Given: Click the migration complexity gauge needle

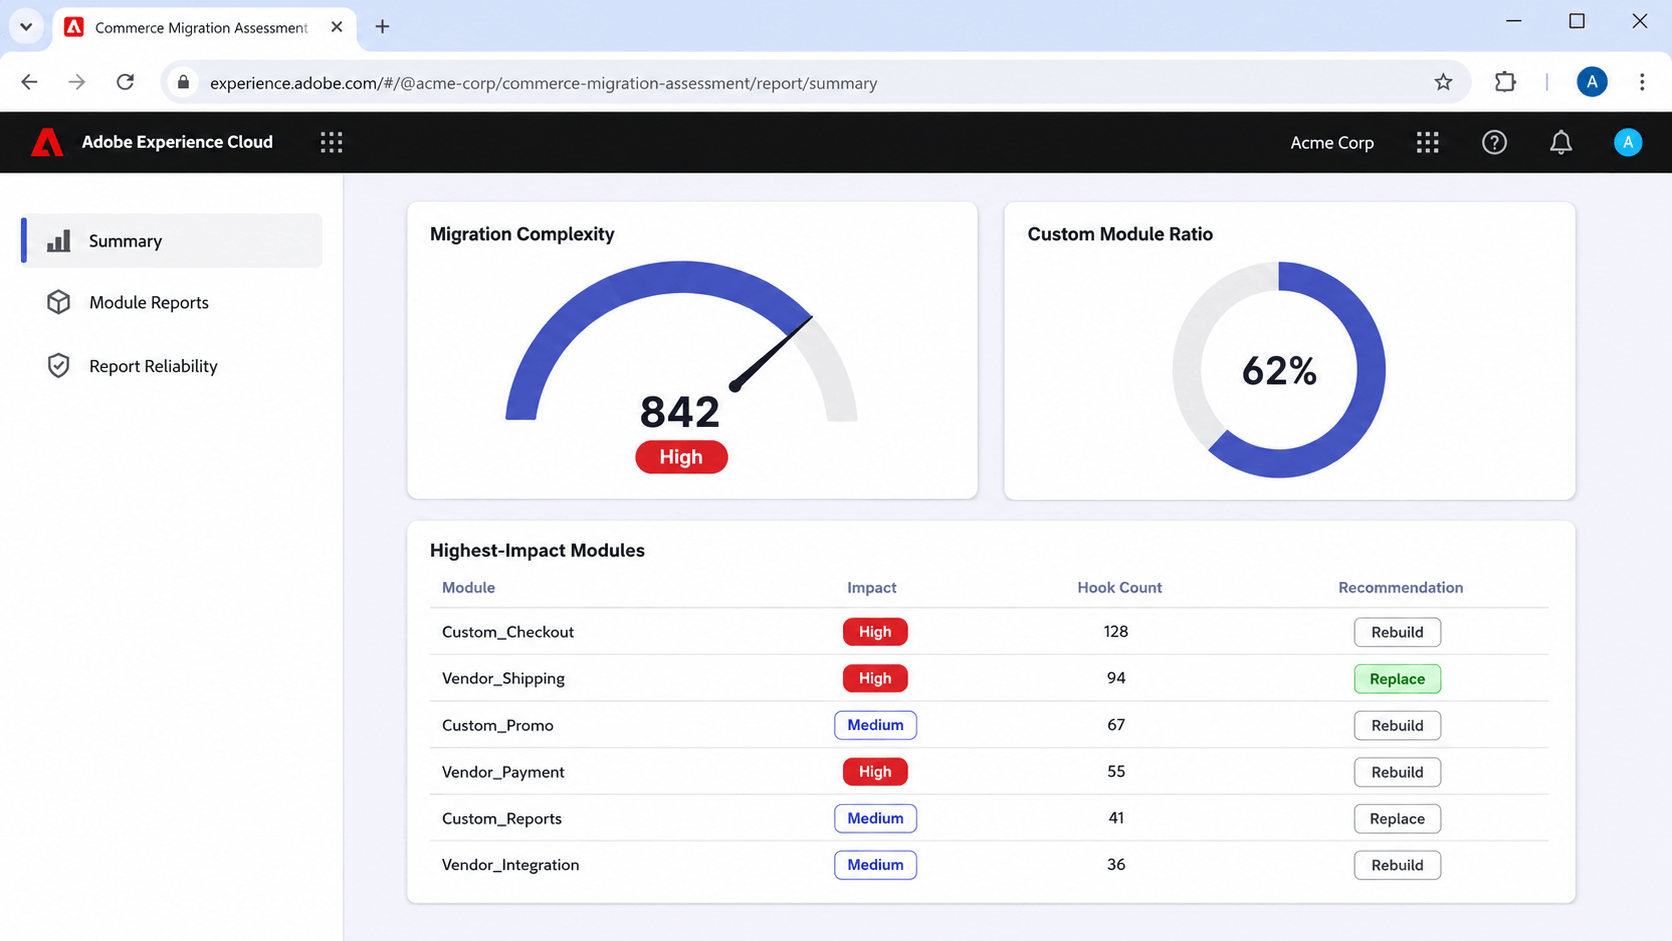Looking at the screenshot, I should click(x=771, y=352).
